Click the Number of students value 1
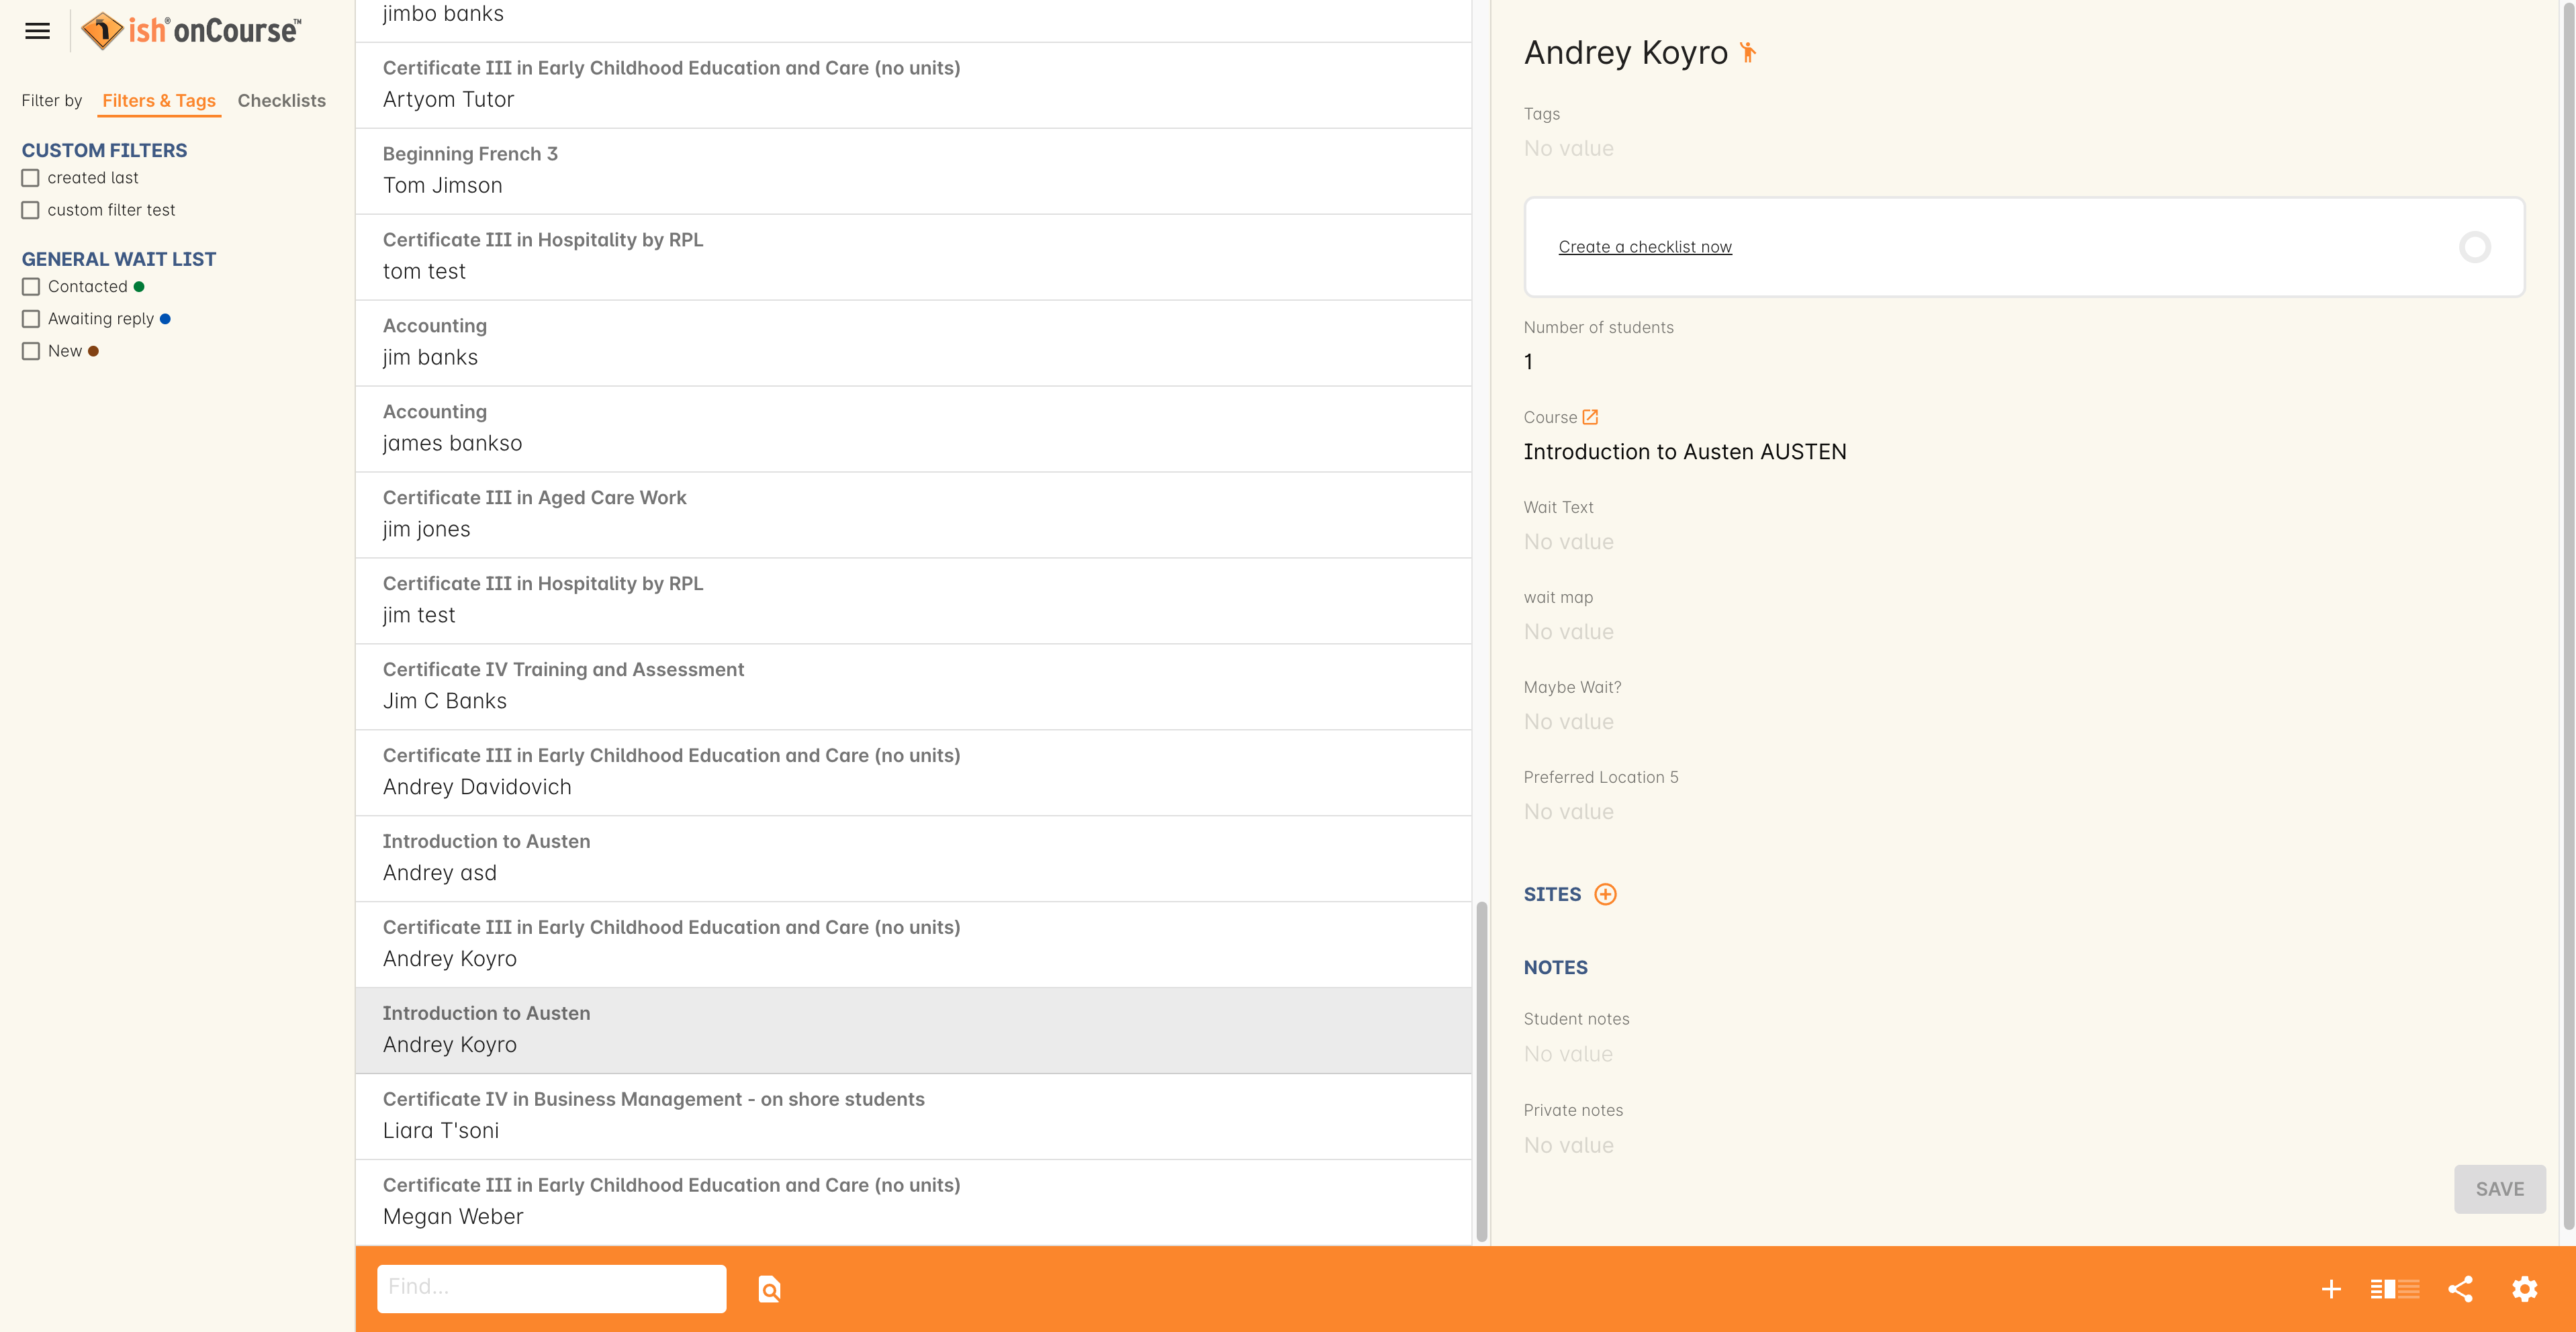The image size is (2576, 1332). point(1528,362)
